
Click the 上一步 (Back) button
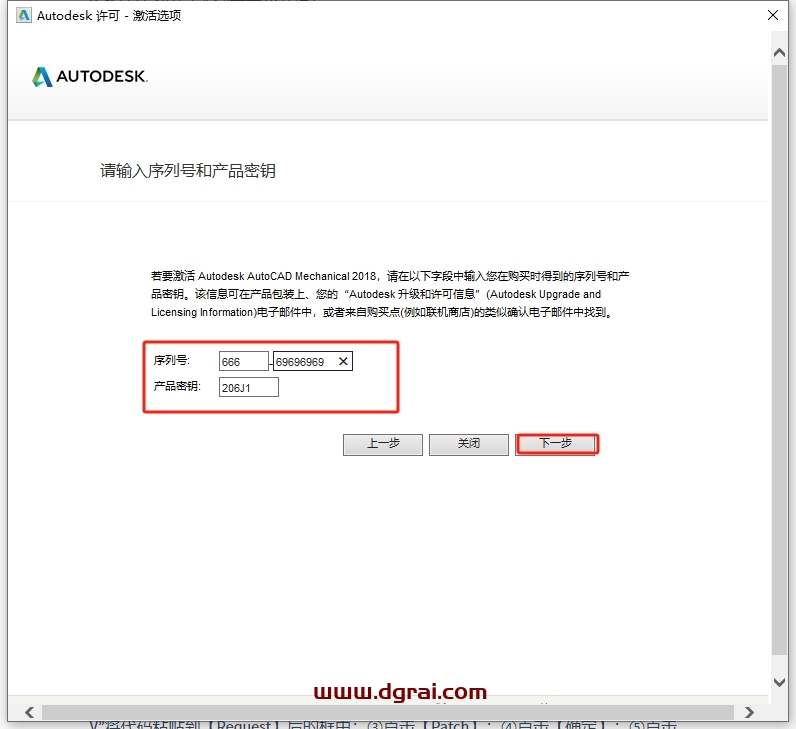click(x=383, y=445)
